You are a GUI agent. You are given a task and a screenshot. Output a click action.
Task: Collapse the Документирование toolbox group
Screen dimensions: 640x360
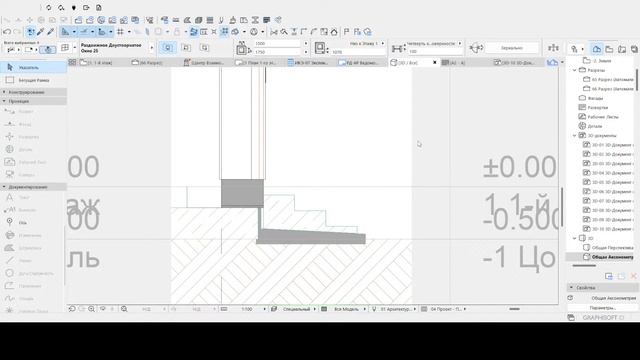click(x=33, y=187)
